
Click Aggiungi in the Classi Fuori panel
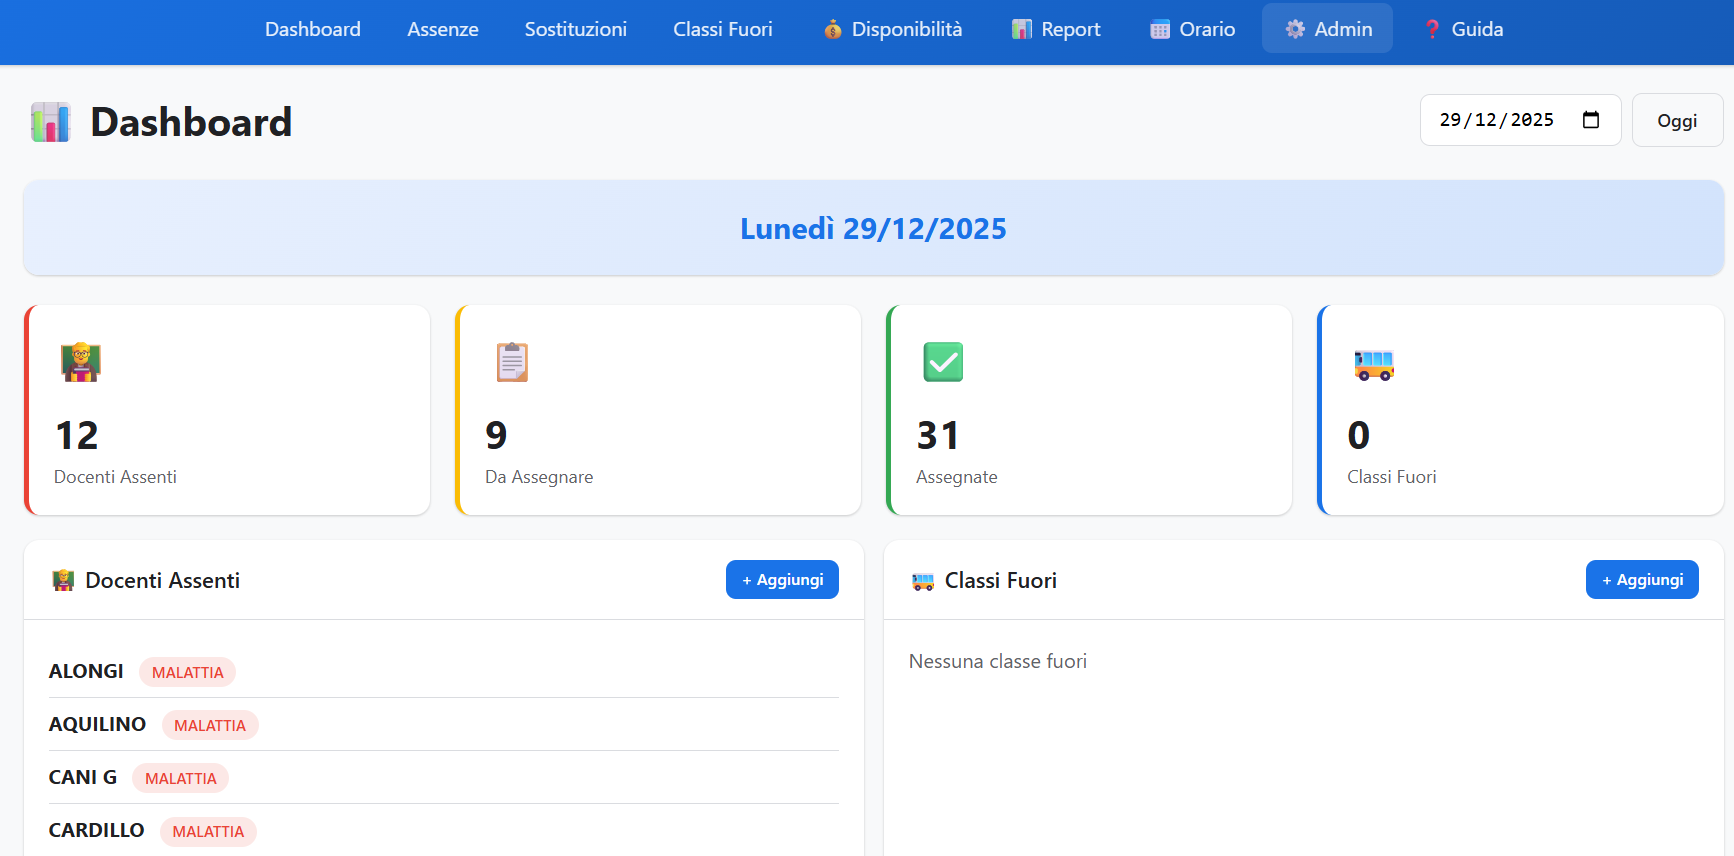1641,580
